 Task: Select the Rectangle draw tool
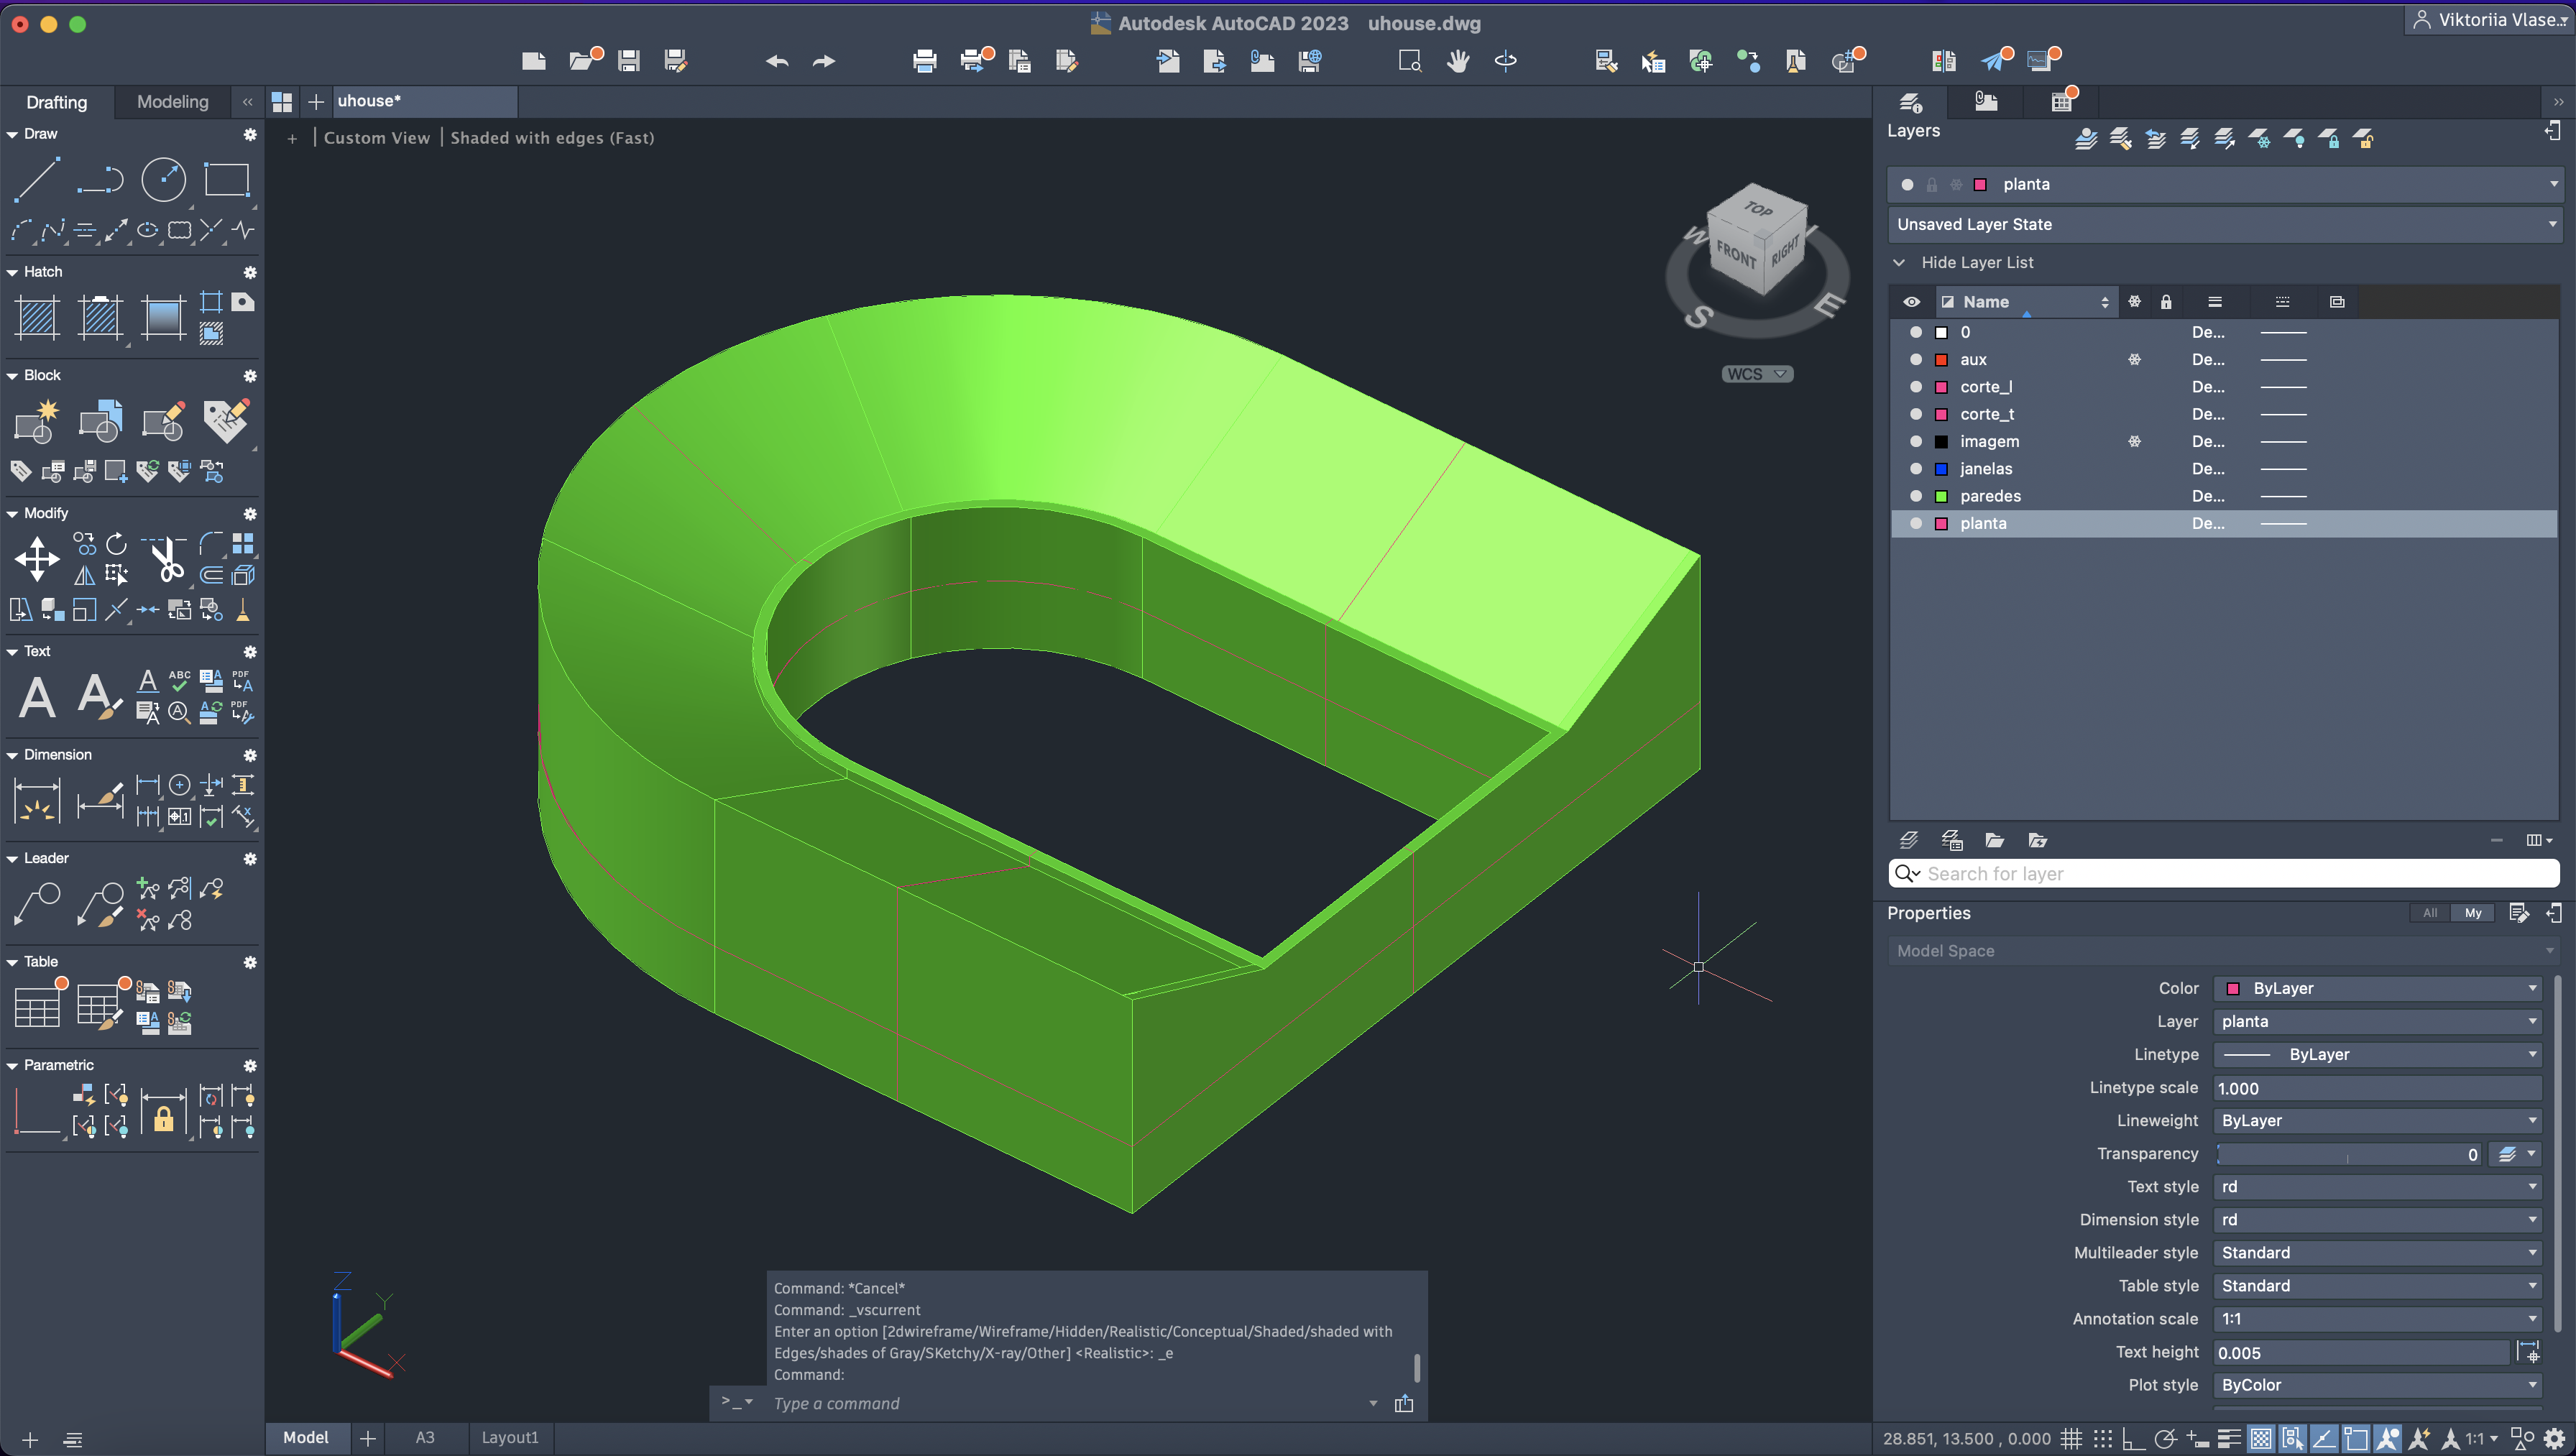pyautogui.click(x=226, y=179)
